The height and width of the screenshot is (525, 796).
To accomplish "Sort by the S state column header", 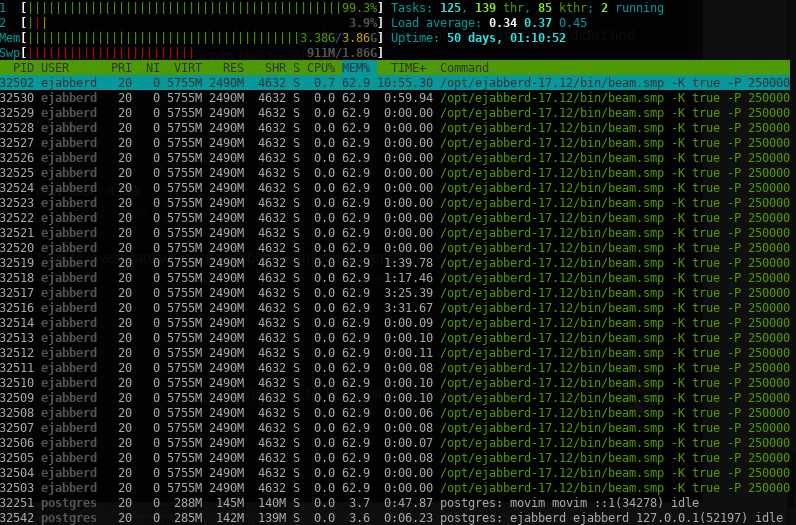I will point(296,68).
